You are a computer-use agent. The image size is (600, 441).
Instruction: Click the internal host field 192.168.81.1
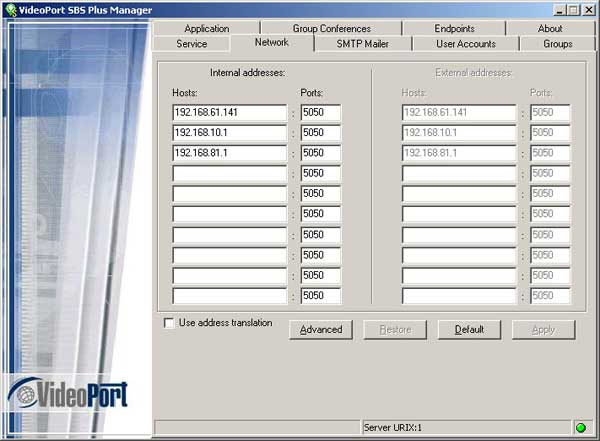pos(230,153)
